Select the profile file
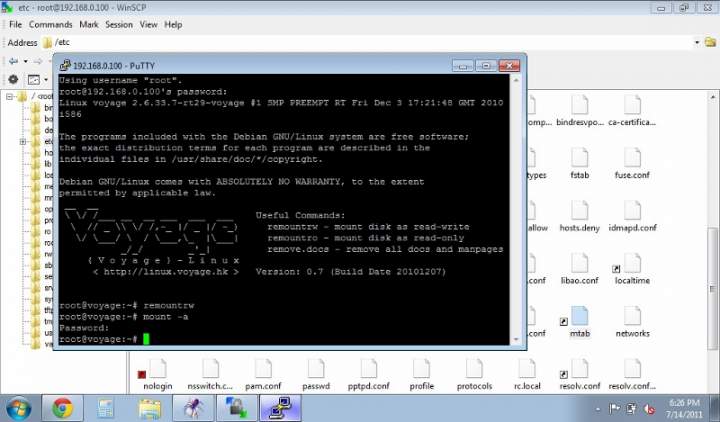The height and width of the screenshot is (422, 720). coord(422,375)
